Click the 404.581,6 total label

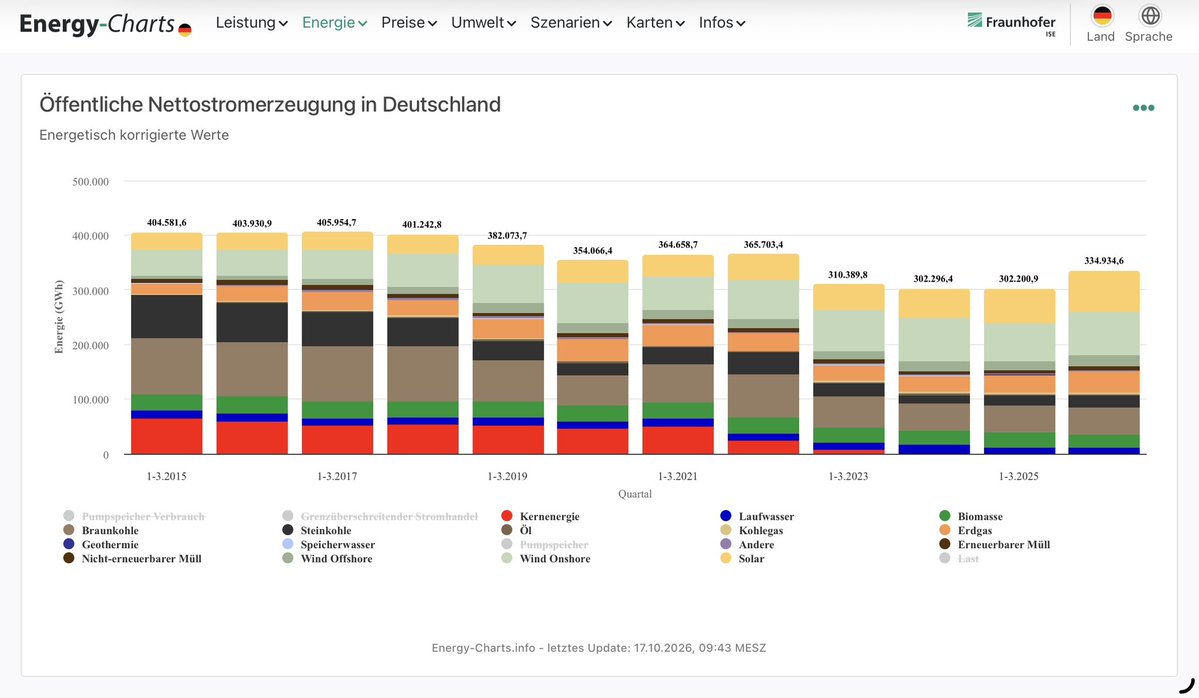[x=167, y=222]
